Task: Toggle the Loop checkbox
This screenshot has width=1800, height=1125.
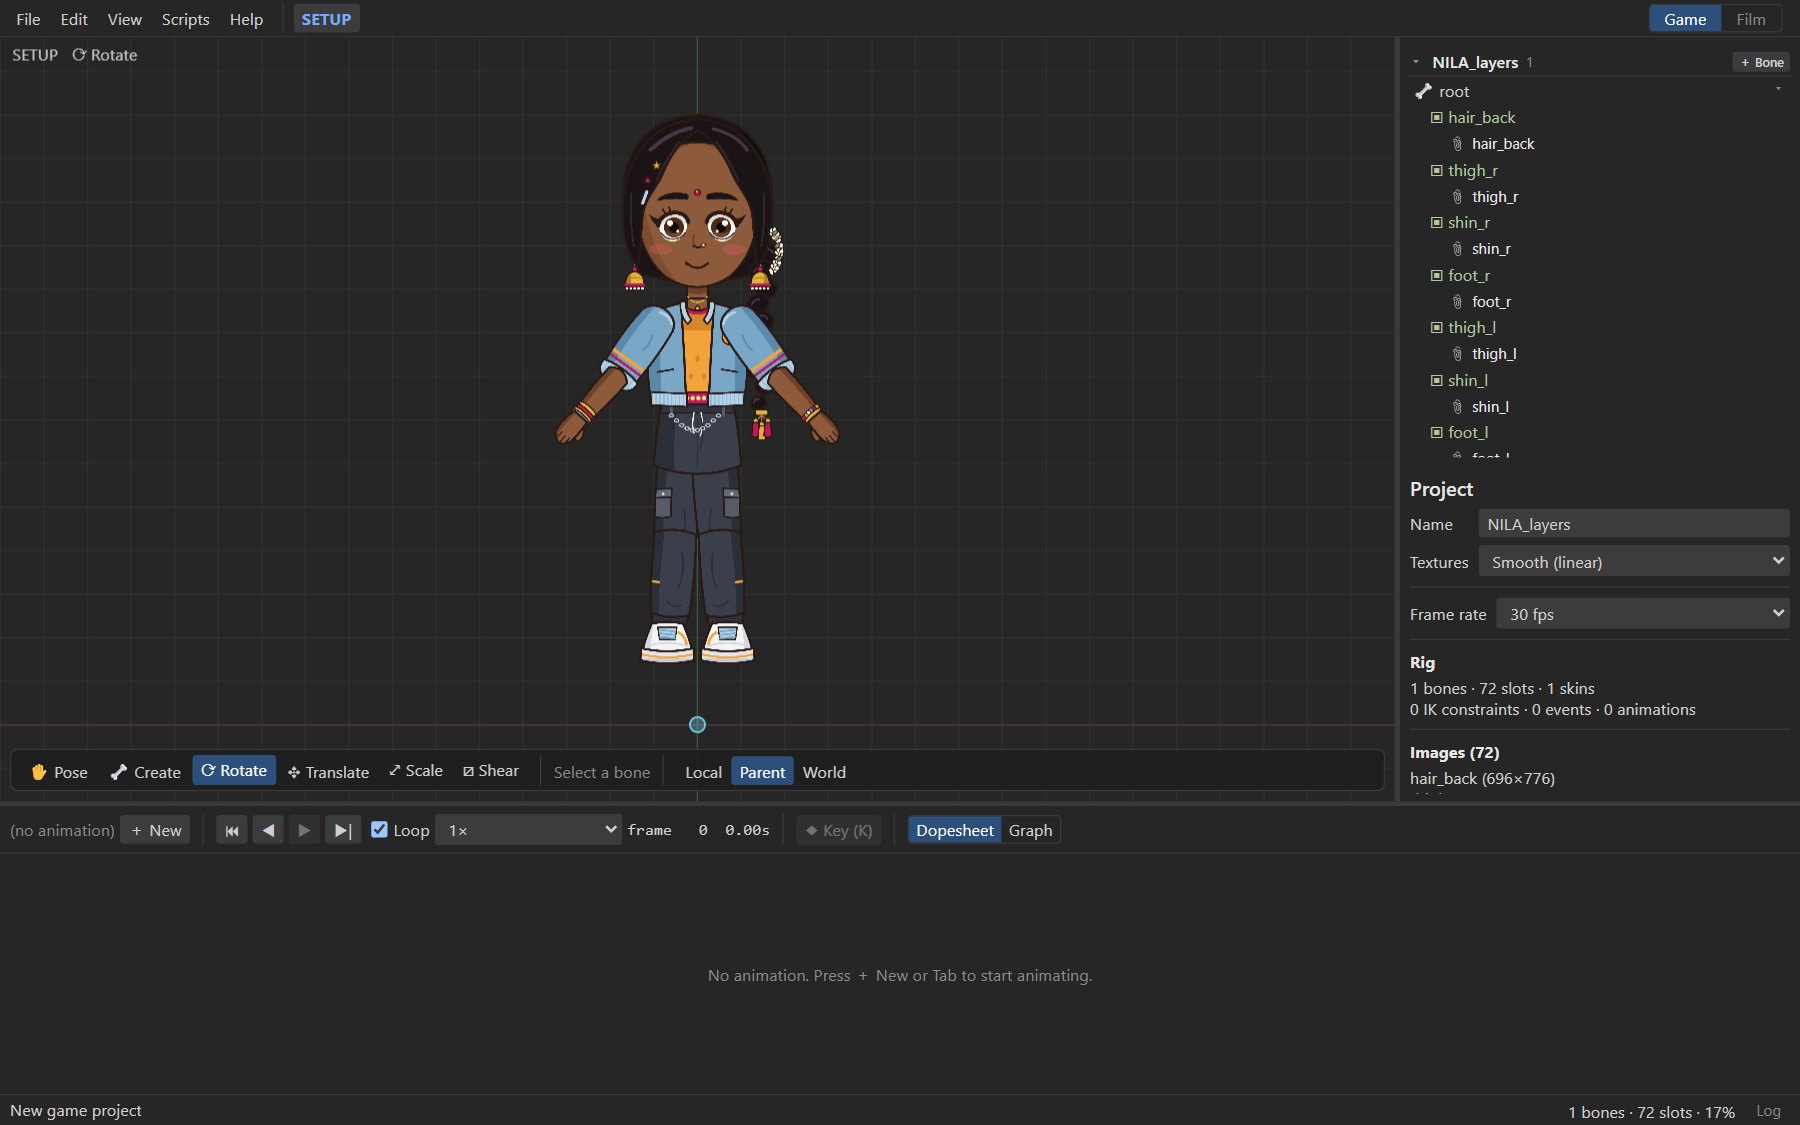Action: point(379,829)
